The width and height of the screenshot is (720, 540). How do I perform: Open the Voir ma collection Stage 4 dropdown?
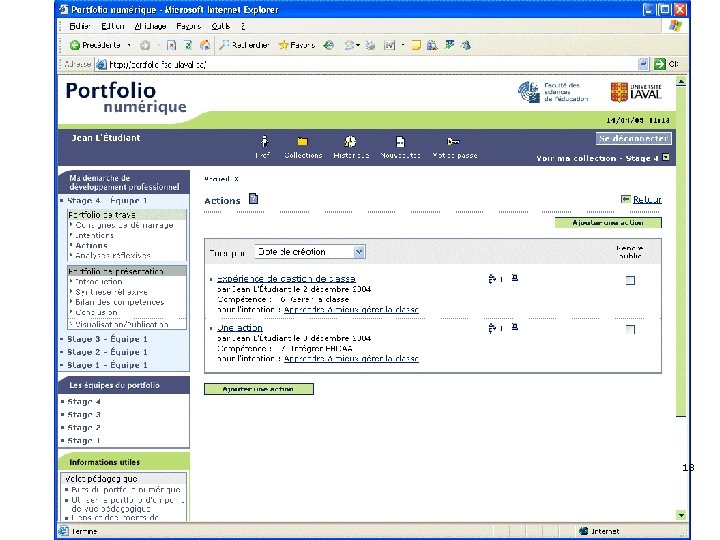[666, 158]
